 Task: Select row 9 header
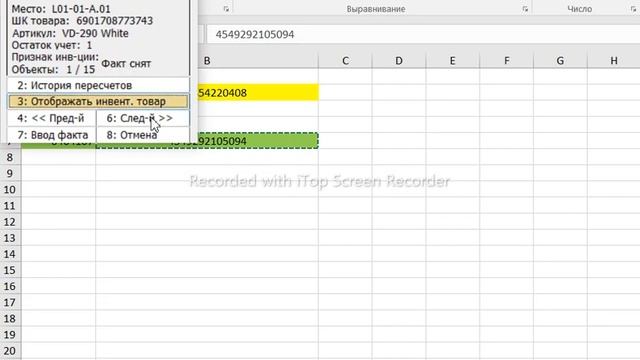[x=10, y=173]
